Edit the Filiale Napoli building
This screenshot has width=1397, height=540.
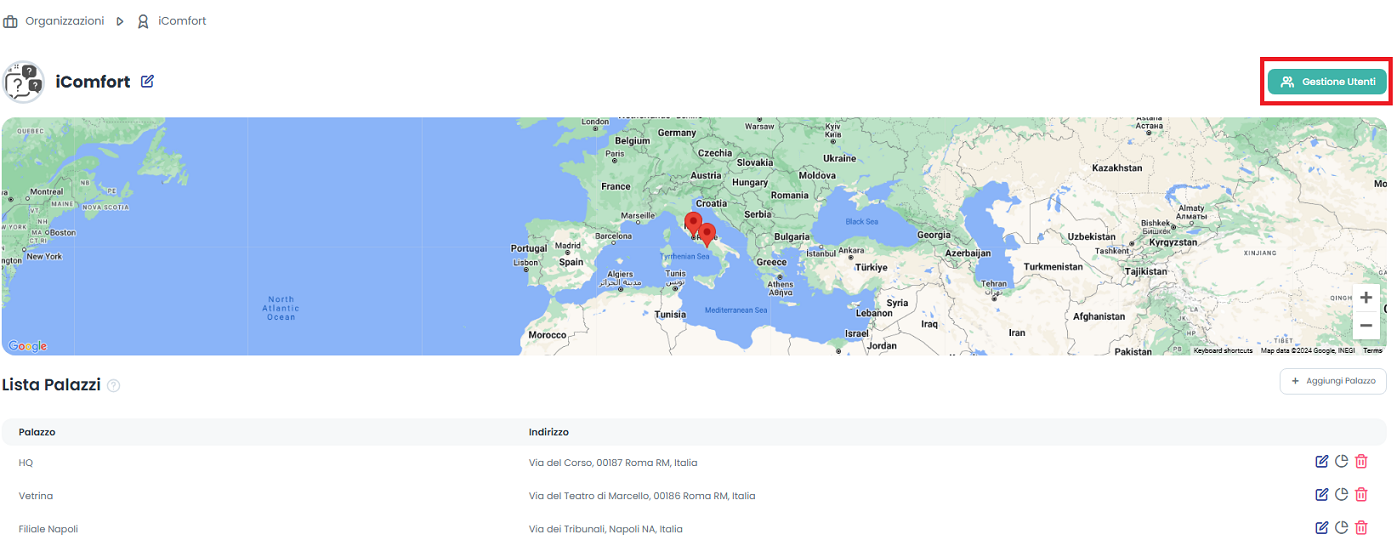(1321, 528)
